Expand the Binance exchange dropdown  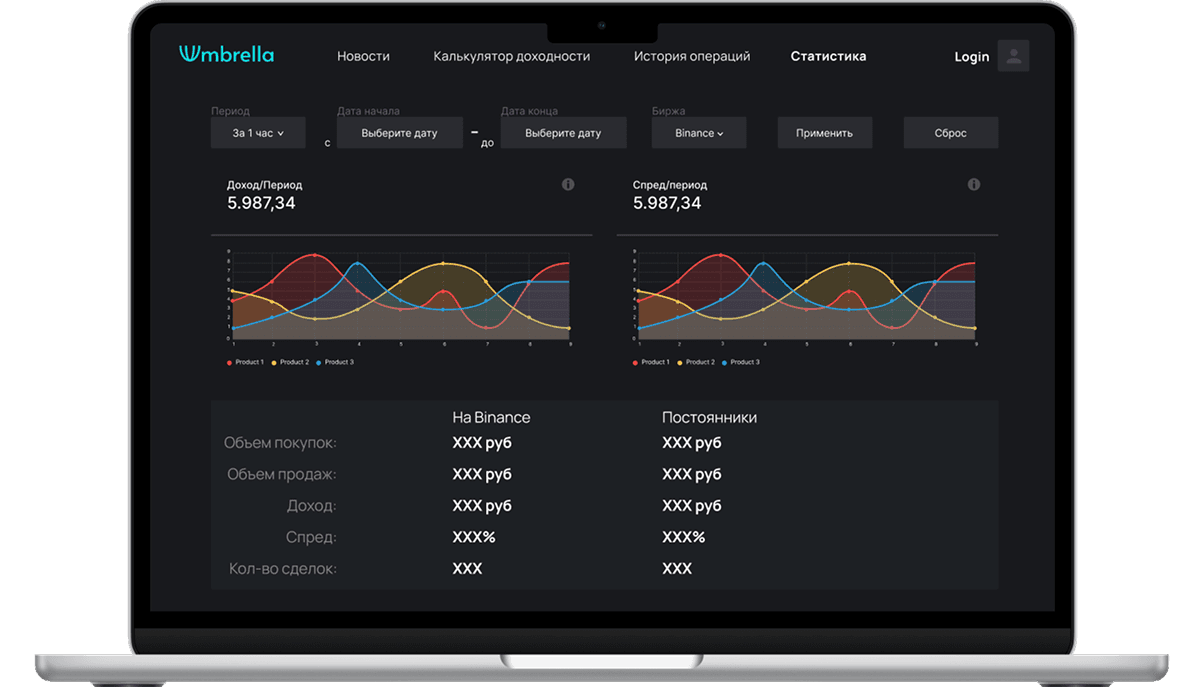699,133
